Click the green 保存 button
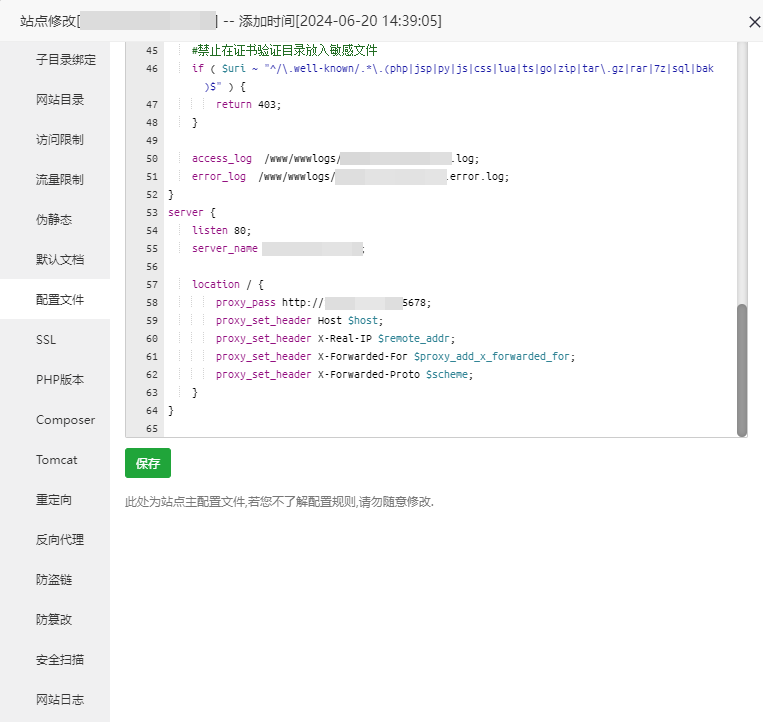The width and height of the screenshot is (763, 722). pos(148,463)
